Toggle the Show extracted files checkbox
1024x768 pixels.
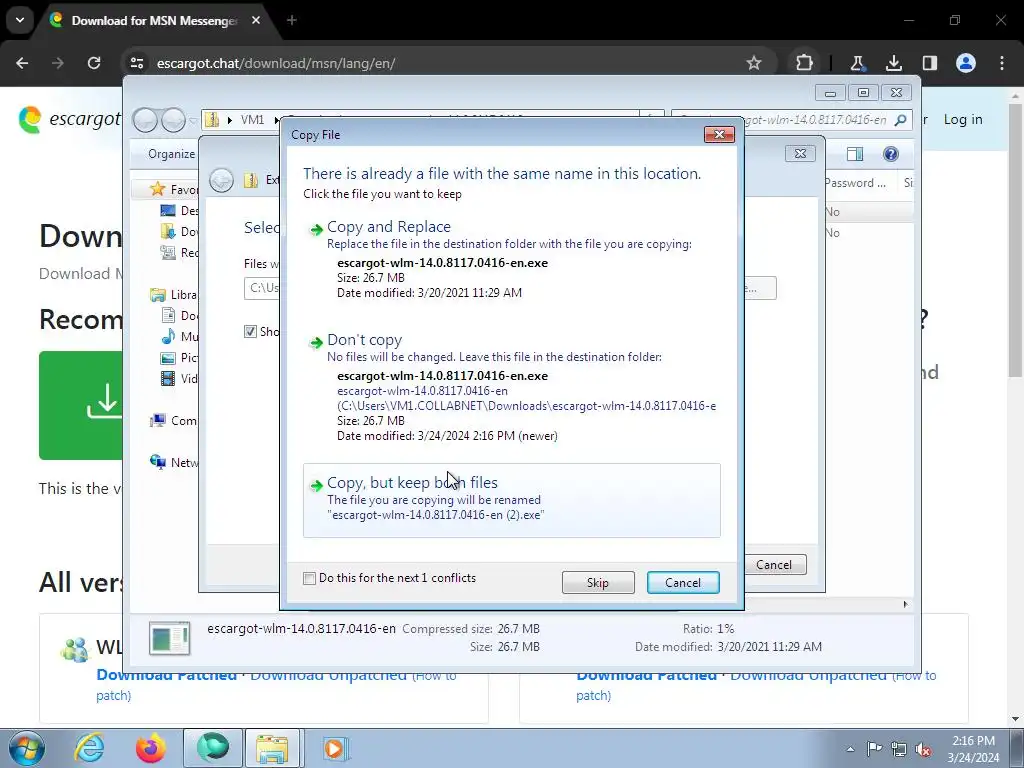click(250, 331)
